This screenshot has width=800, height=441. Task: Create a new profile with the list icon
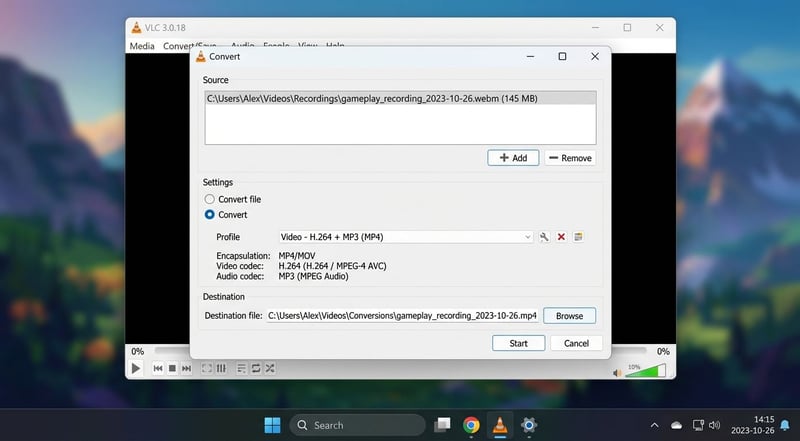click(578, 237)
